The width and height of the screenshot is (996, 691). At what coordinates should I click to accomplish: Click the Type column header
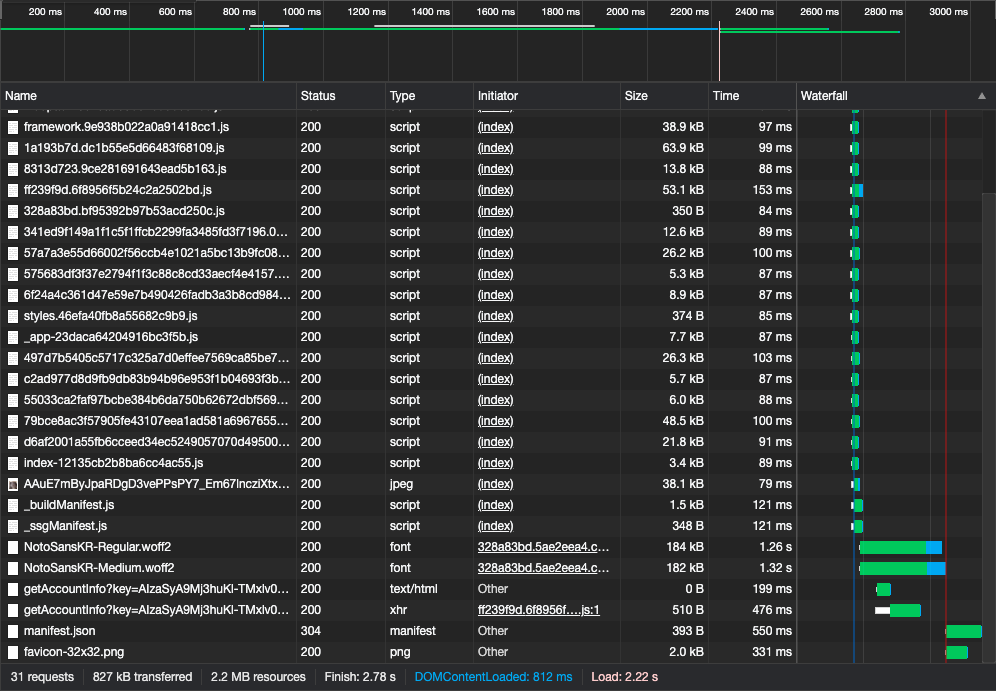[402, 96]
